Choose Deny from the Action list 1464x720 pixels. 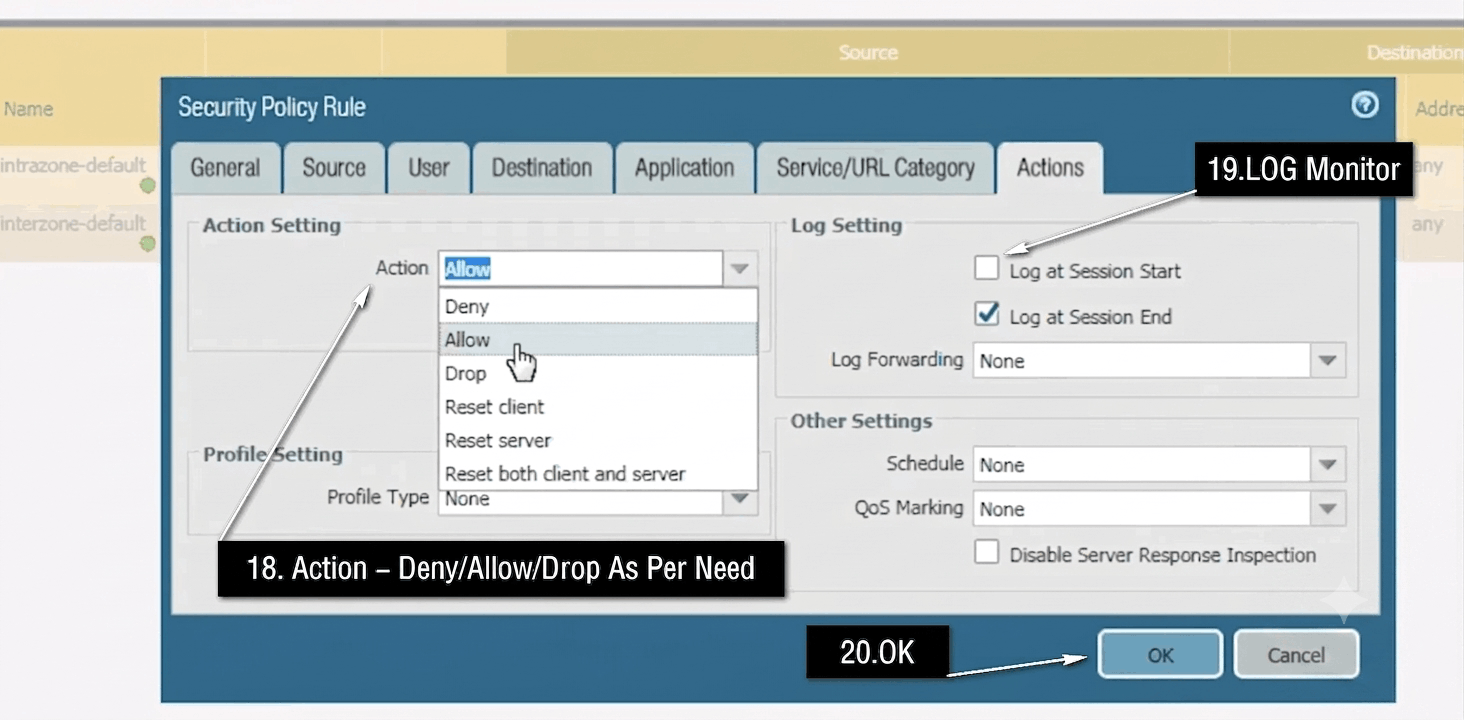click(x=598, y=307)
